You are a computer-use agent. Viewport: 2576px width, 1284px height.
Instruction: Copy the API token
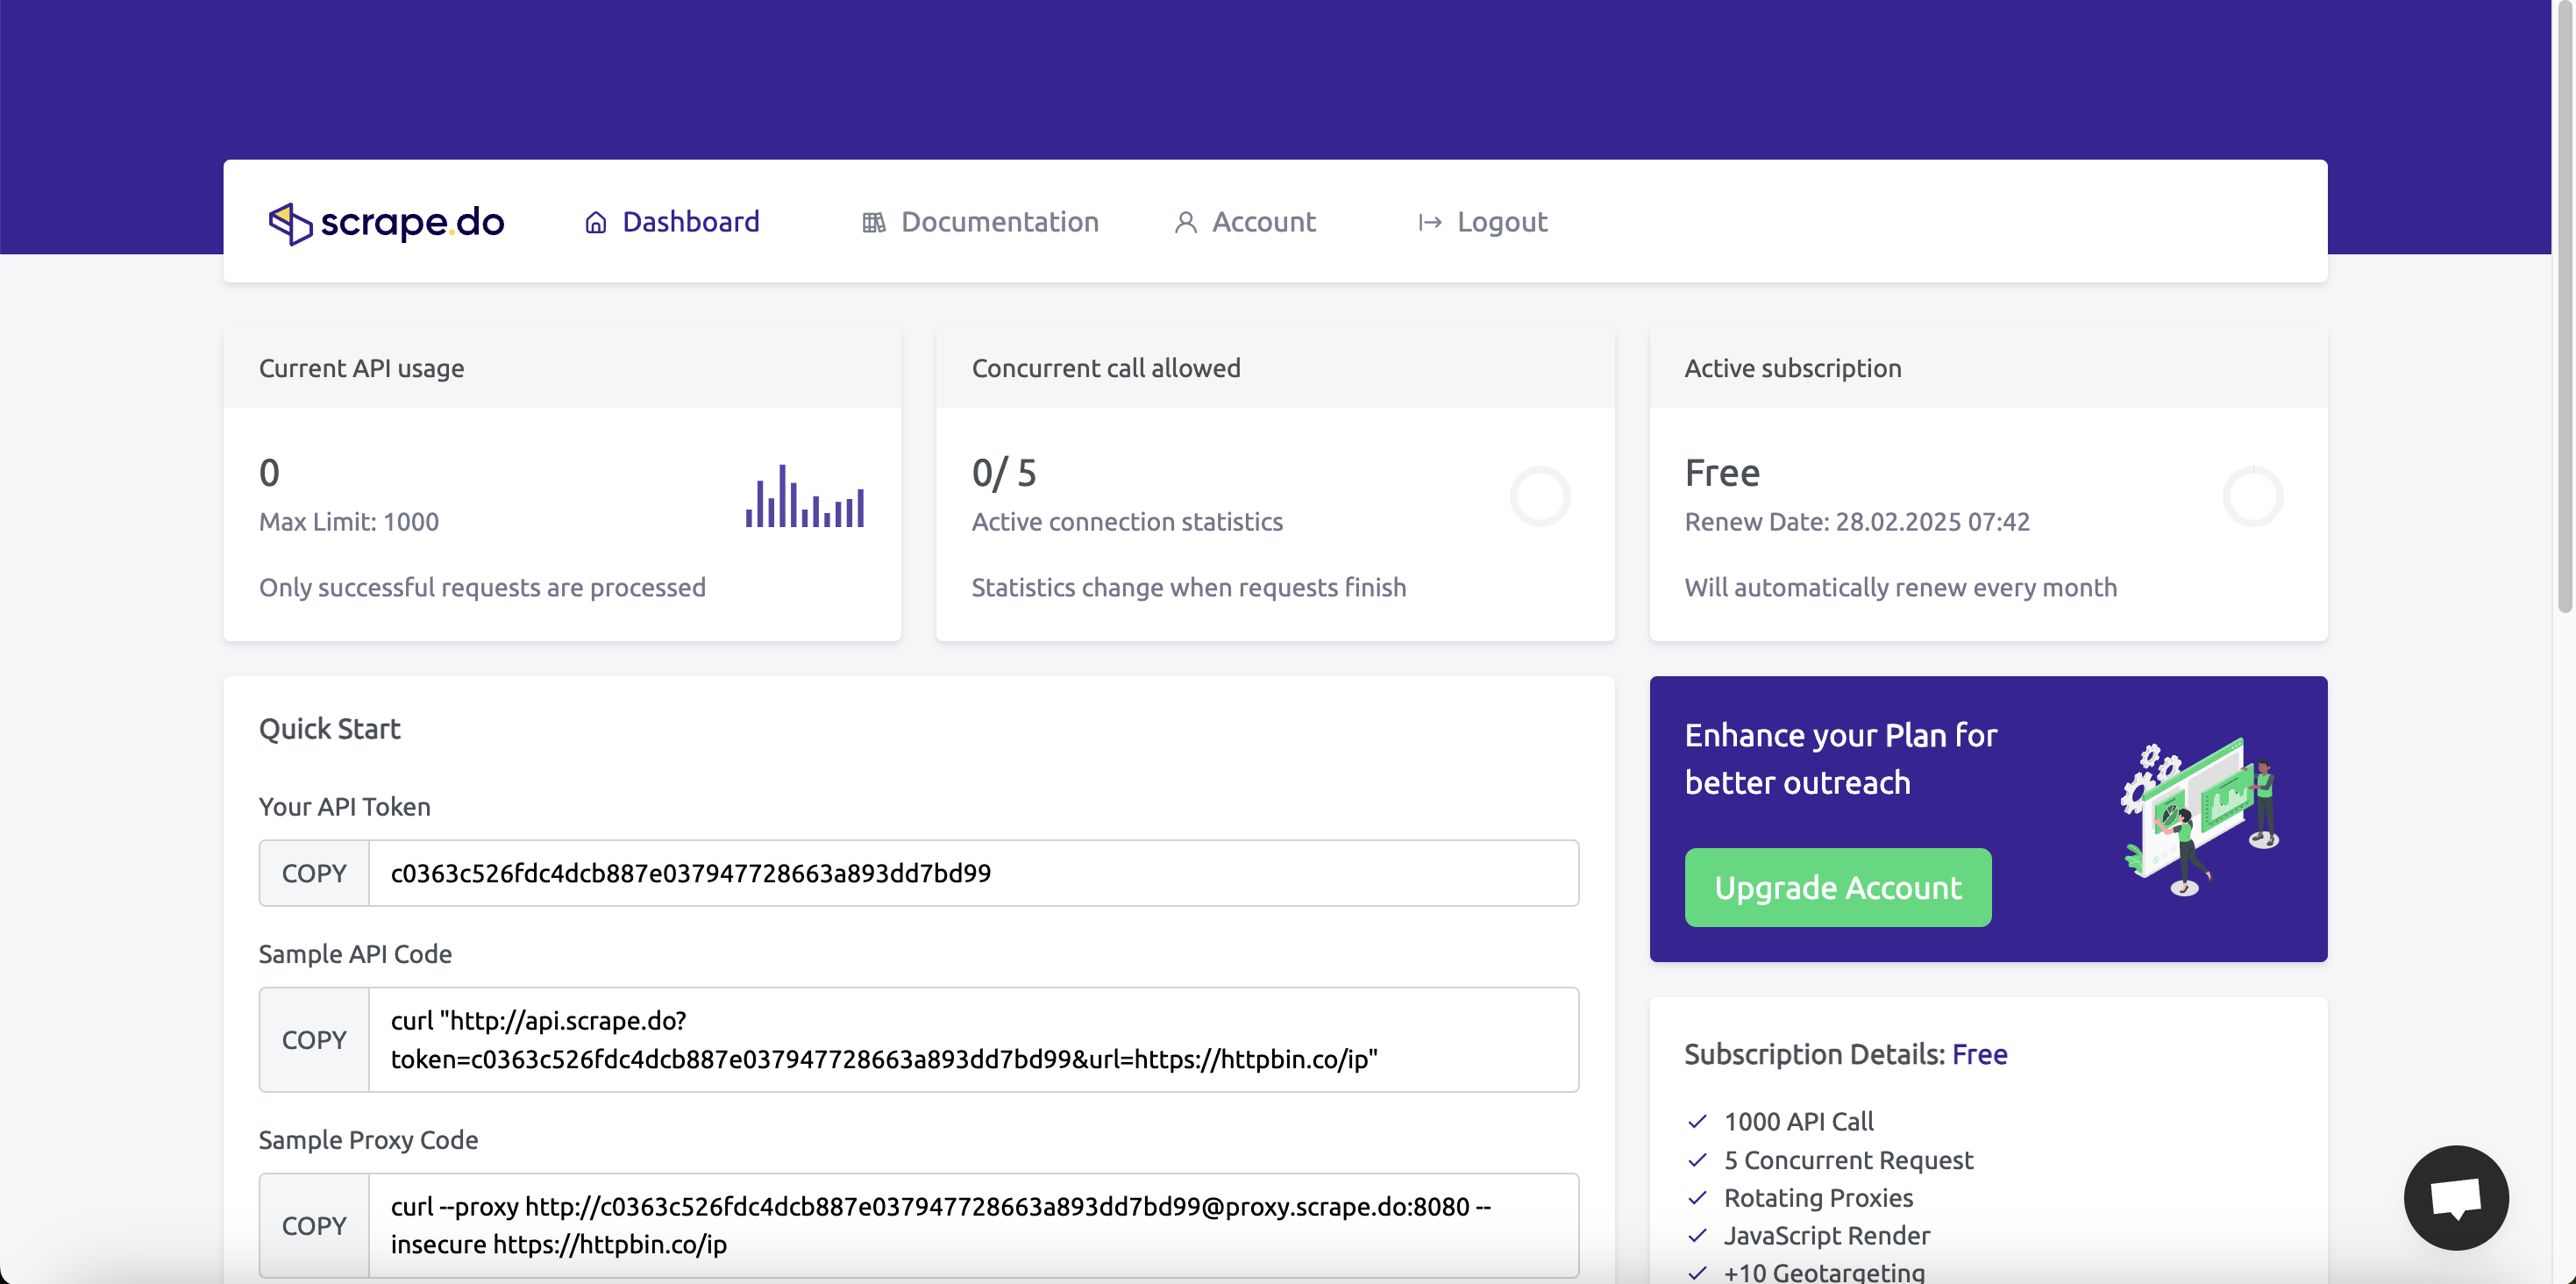[x=314, y=873]
